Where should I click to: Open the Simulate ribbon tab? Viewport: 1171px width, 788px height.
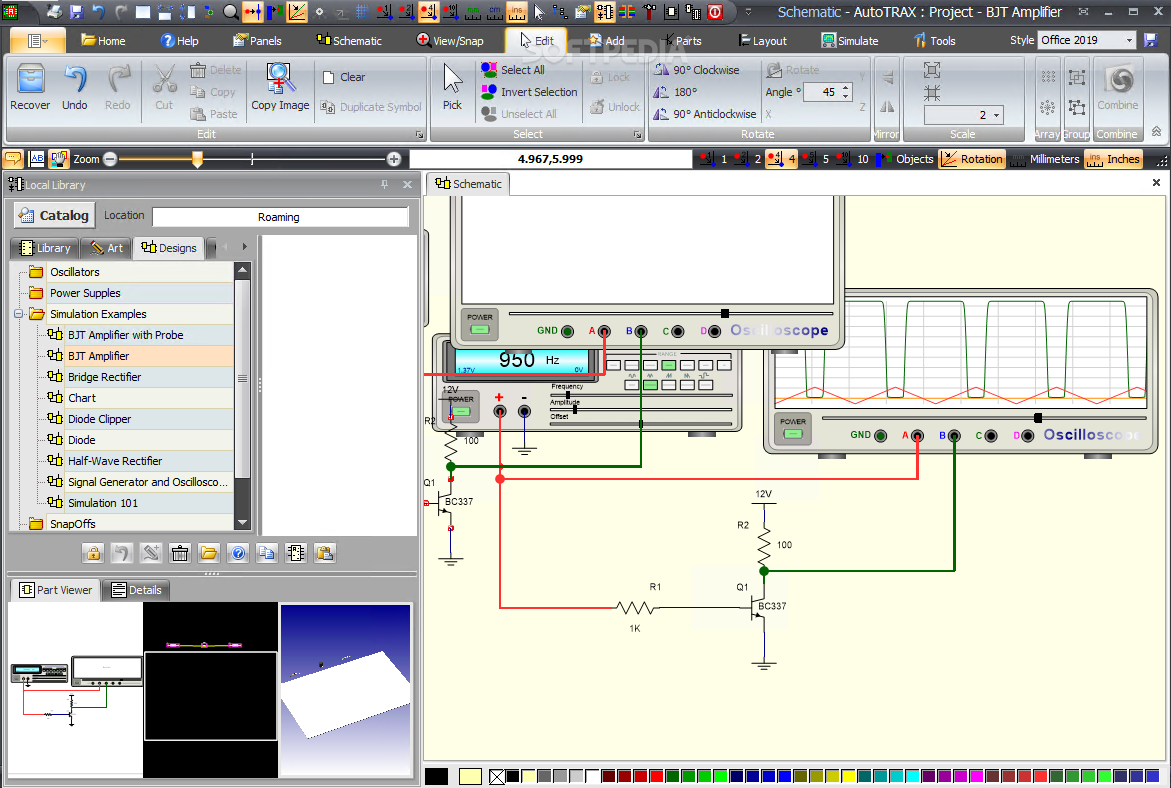[850, 40]
